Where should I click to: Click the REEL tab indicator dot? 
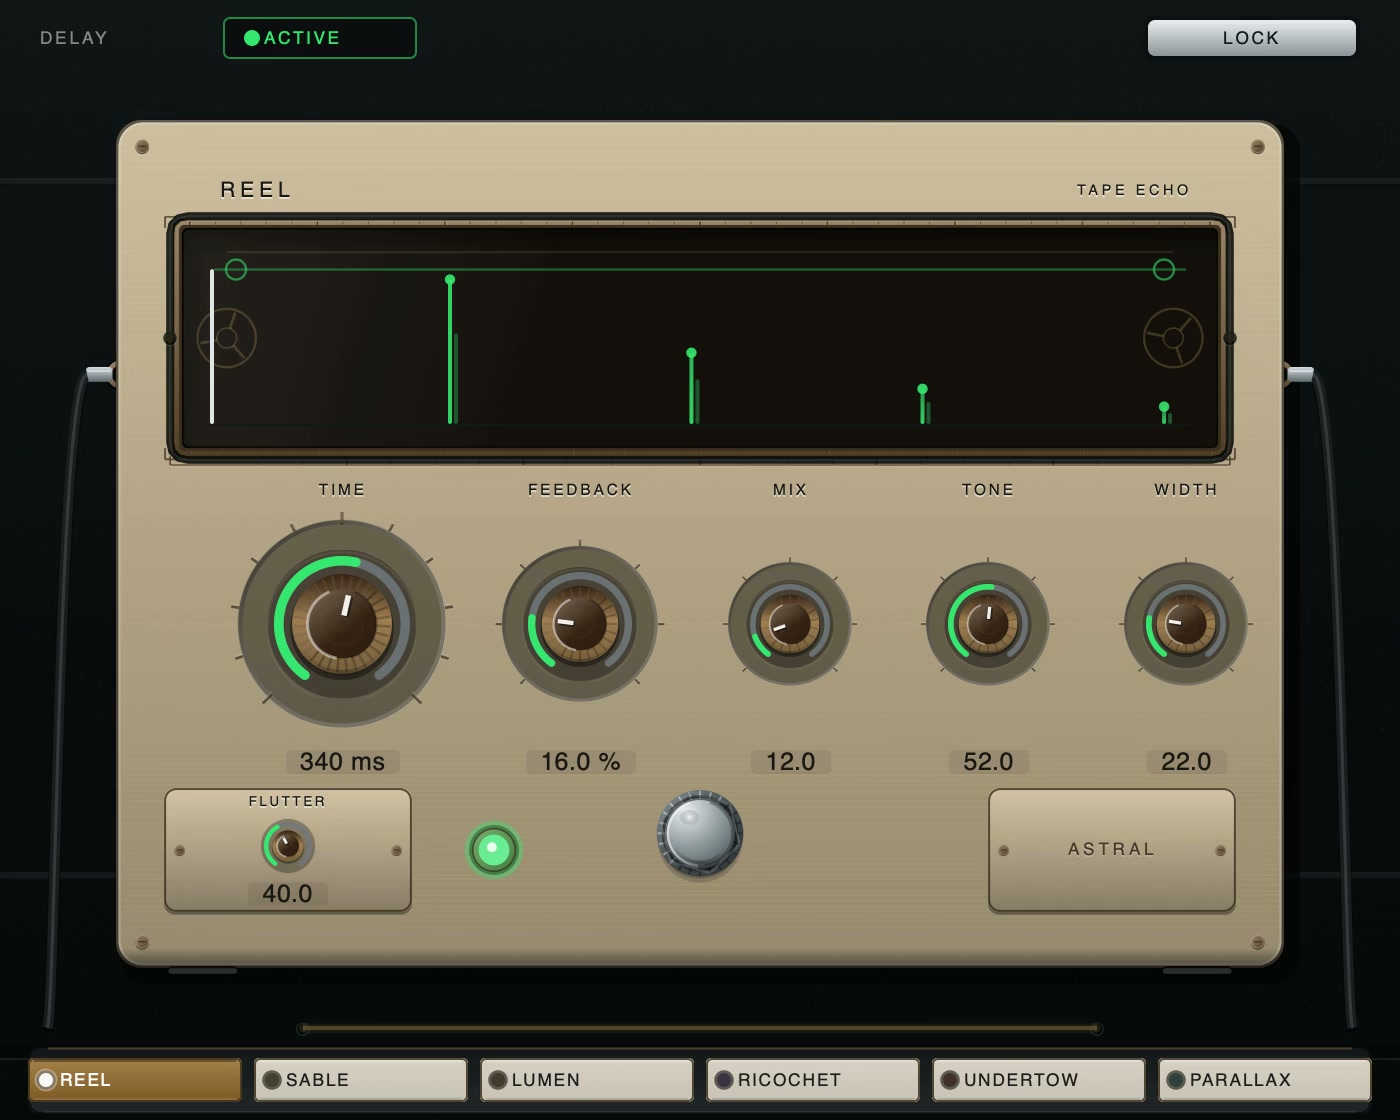pos(46,1080)
